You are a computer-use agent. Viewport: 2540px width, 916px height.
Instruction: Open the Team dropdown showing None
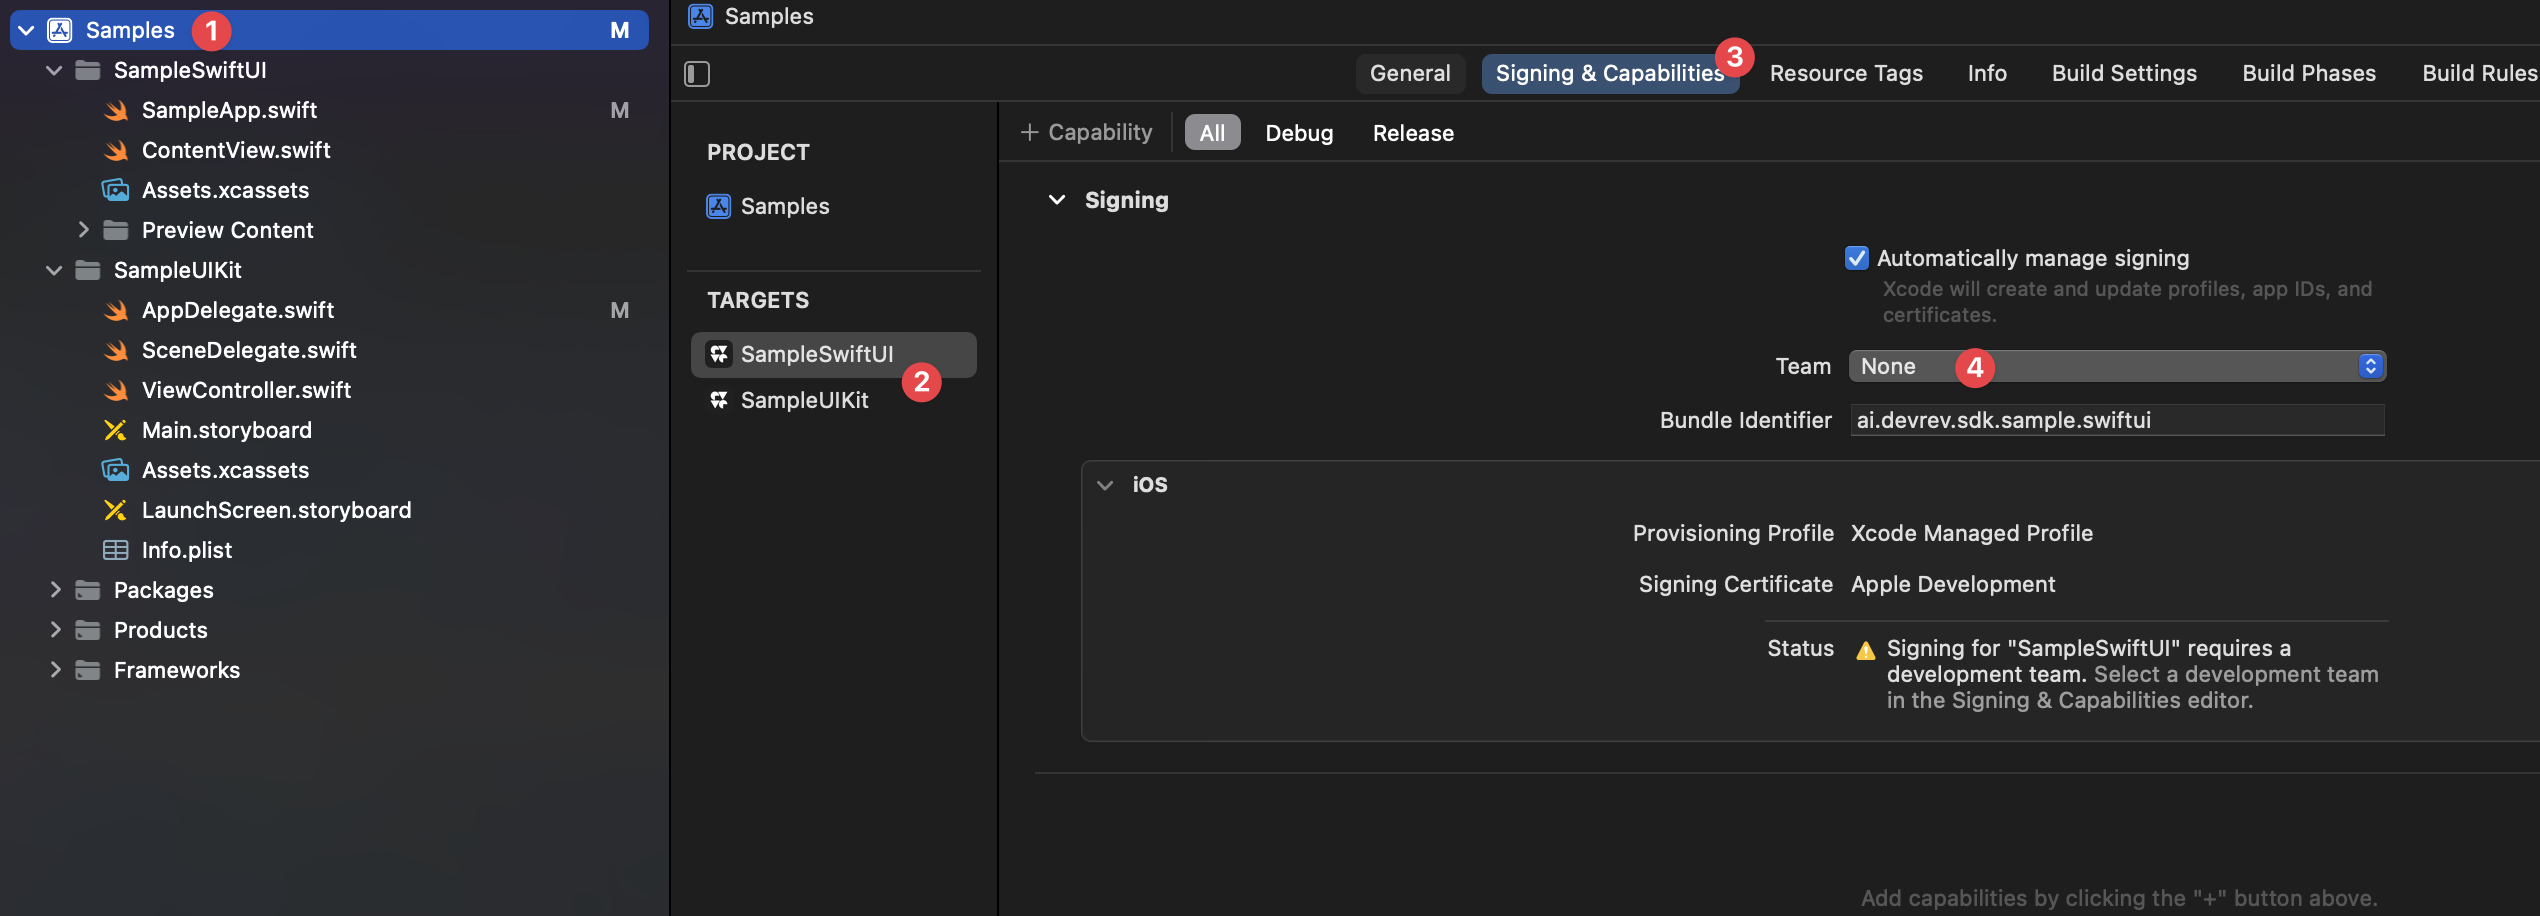2116,367
